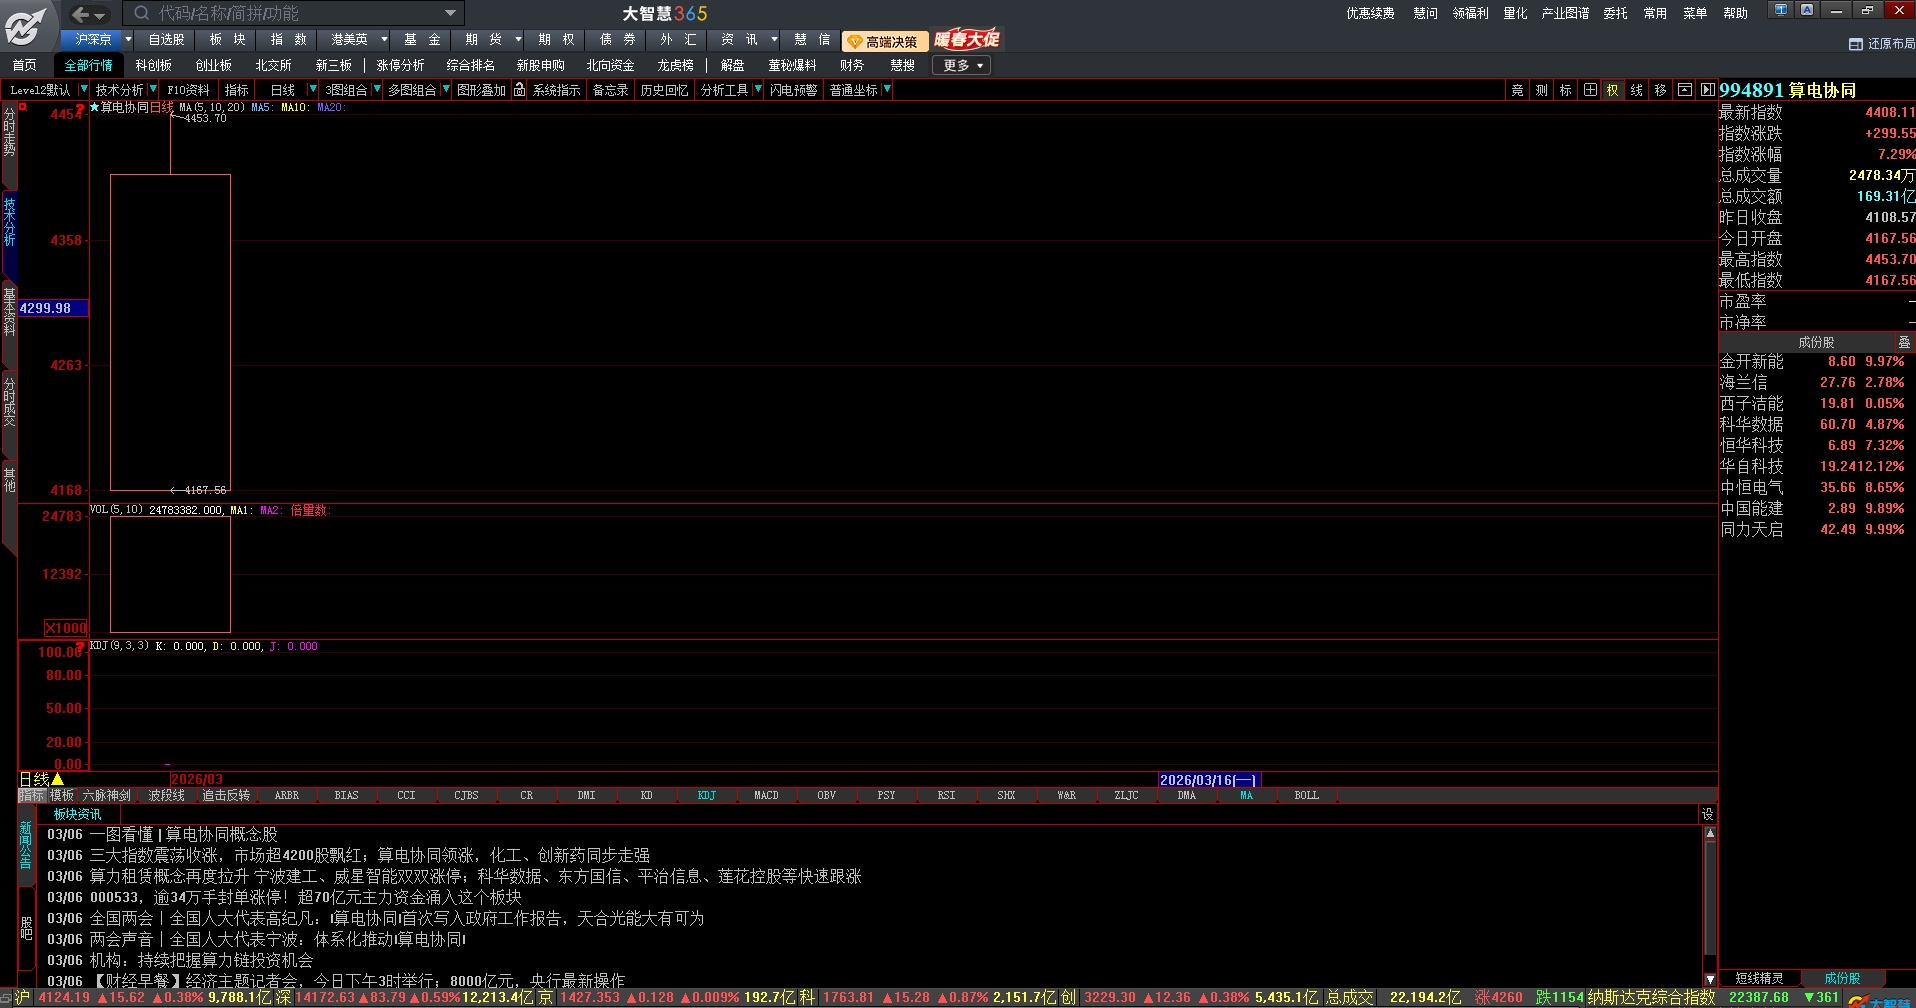This screenshot has width=1916, height=1008.
Task: Click the stock code search input
Action: (293, 13)
